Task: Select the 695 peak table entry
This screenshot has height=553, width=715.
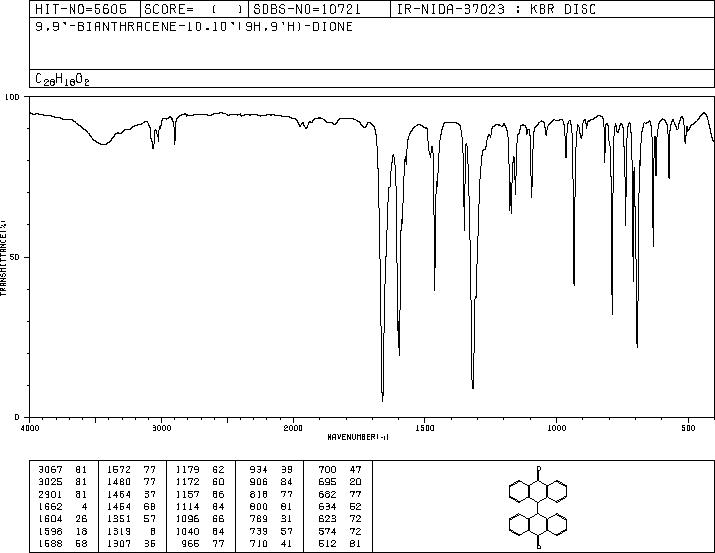Action: (x=327, y=481)
